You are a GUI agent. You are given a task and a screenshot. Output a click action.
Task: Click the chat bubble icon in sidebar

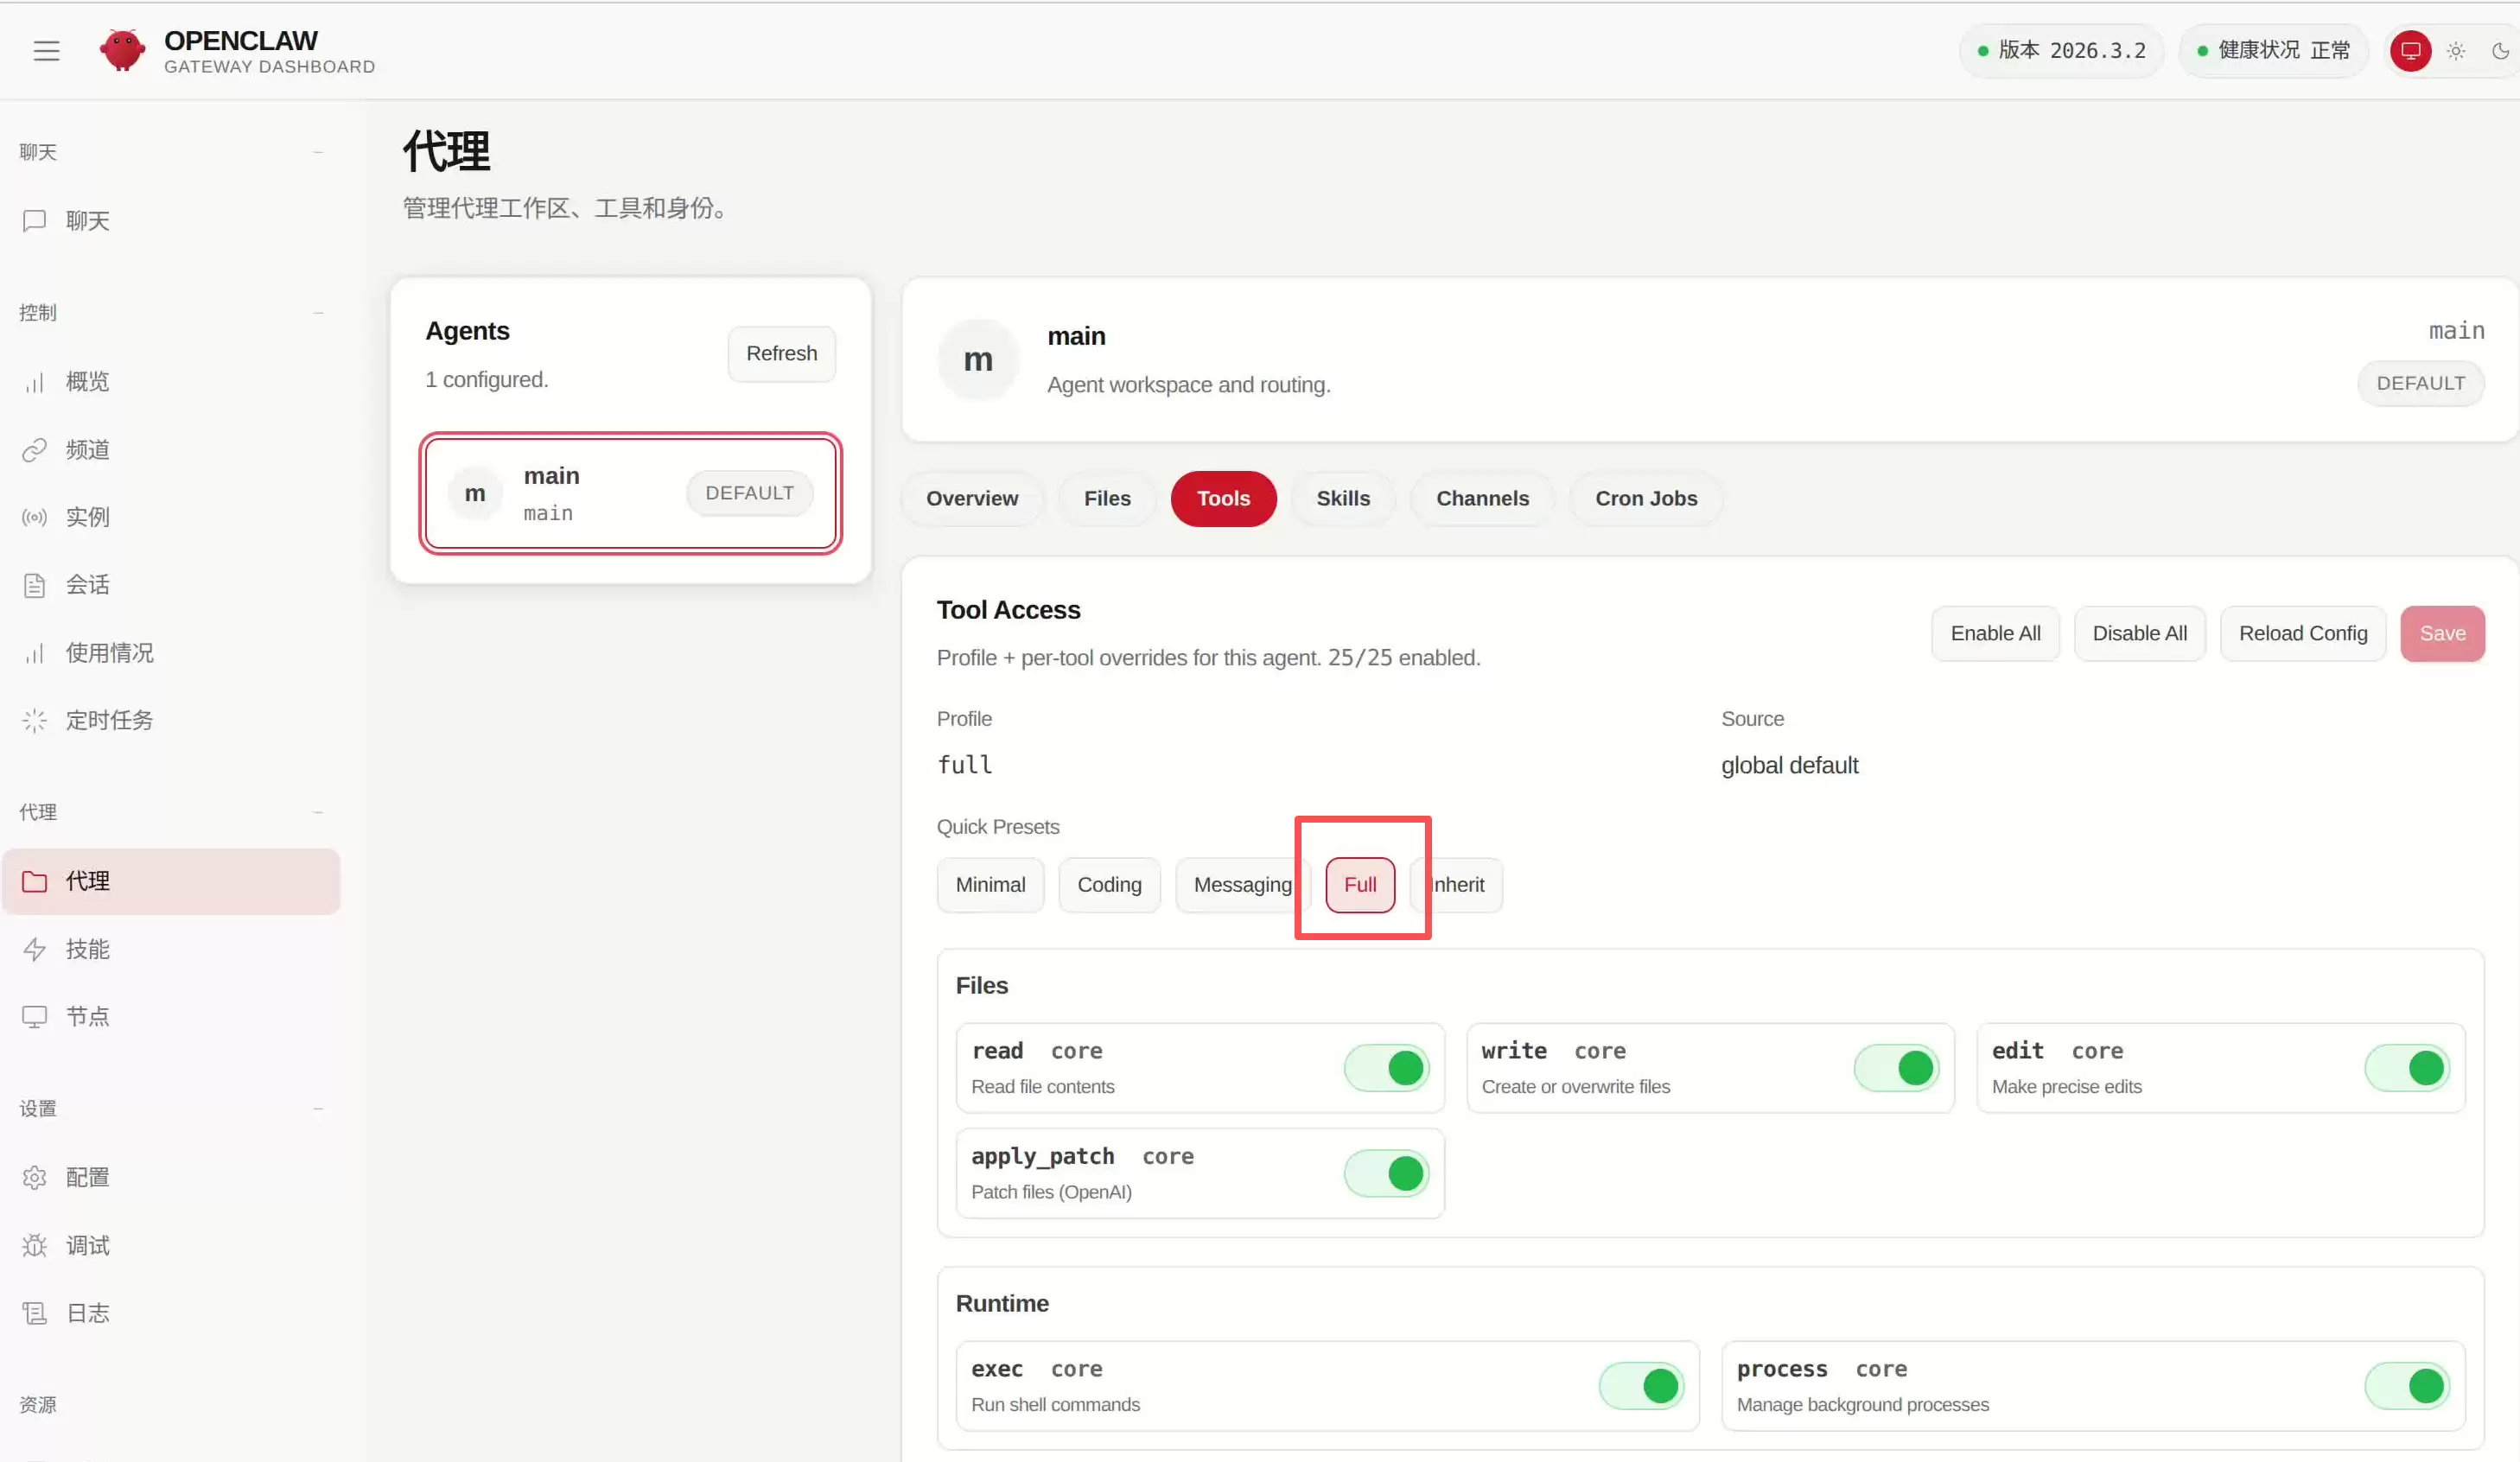(x=34, y=220)
